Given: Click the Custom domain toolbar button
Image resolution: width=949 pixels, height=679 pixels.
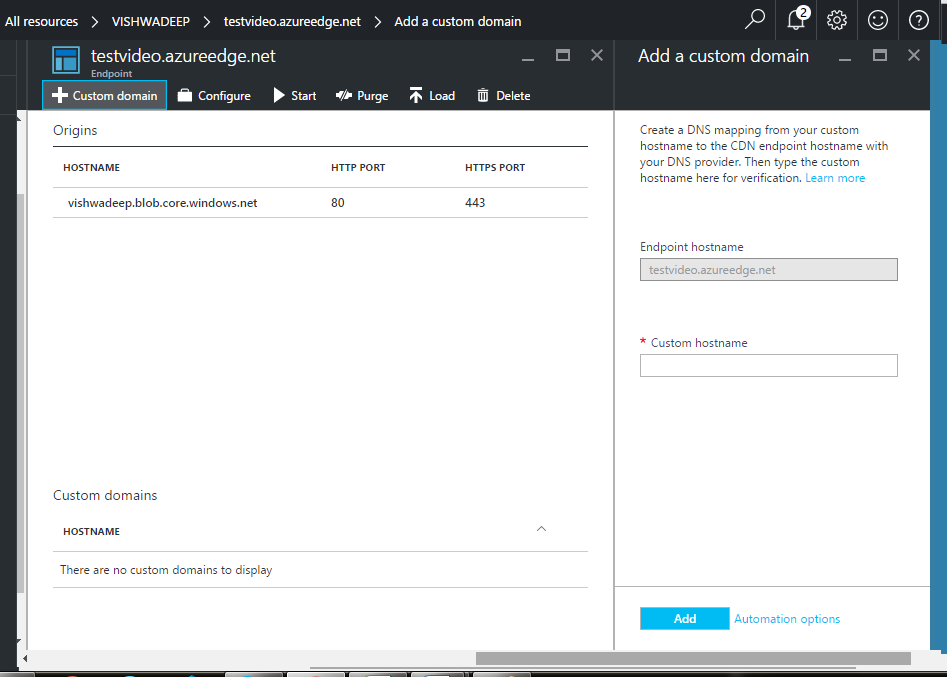Looking at the screenshot, I should click(105, 96).
